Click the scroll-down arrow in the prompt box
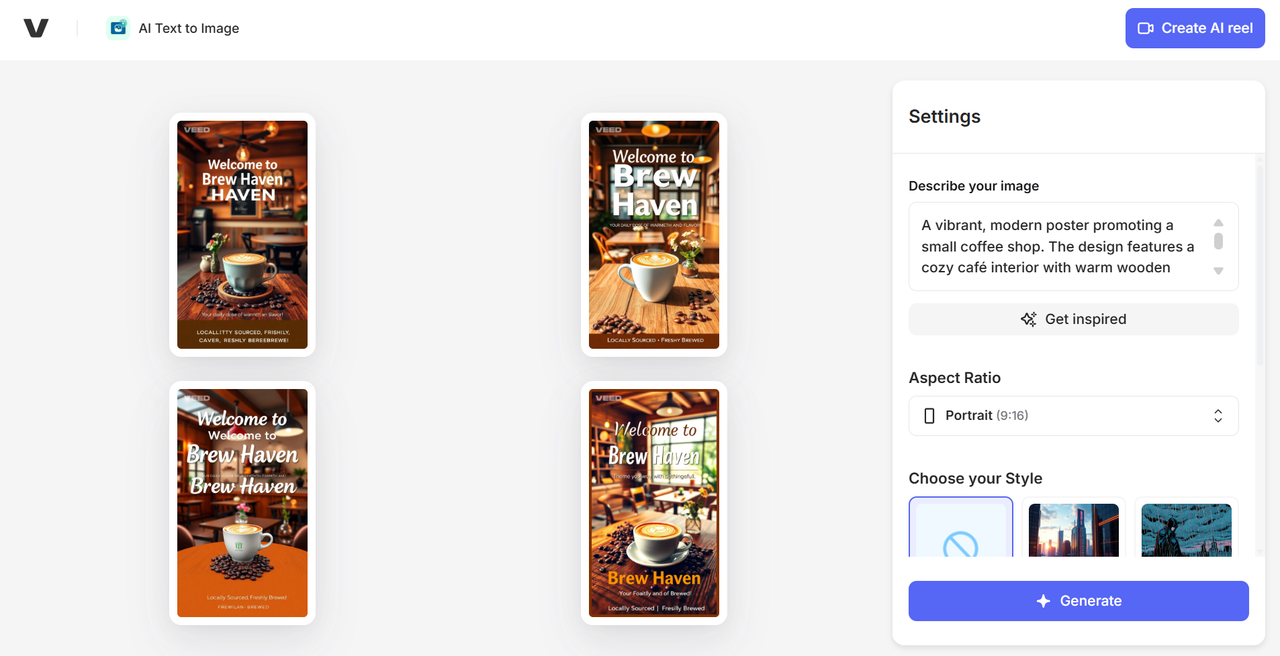The image size is (1280, 656). [1218, 271]
